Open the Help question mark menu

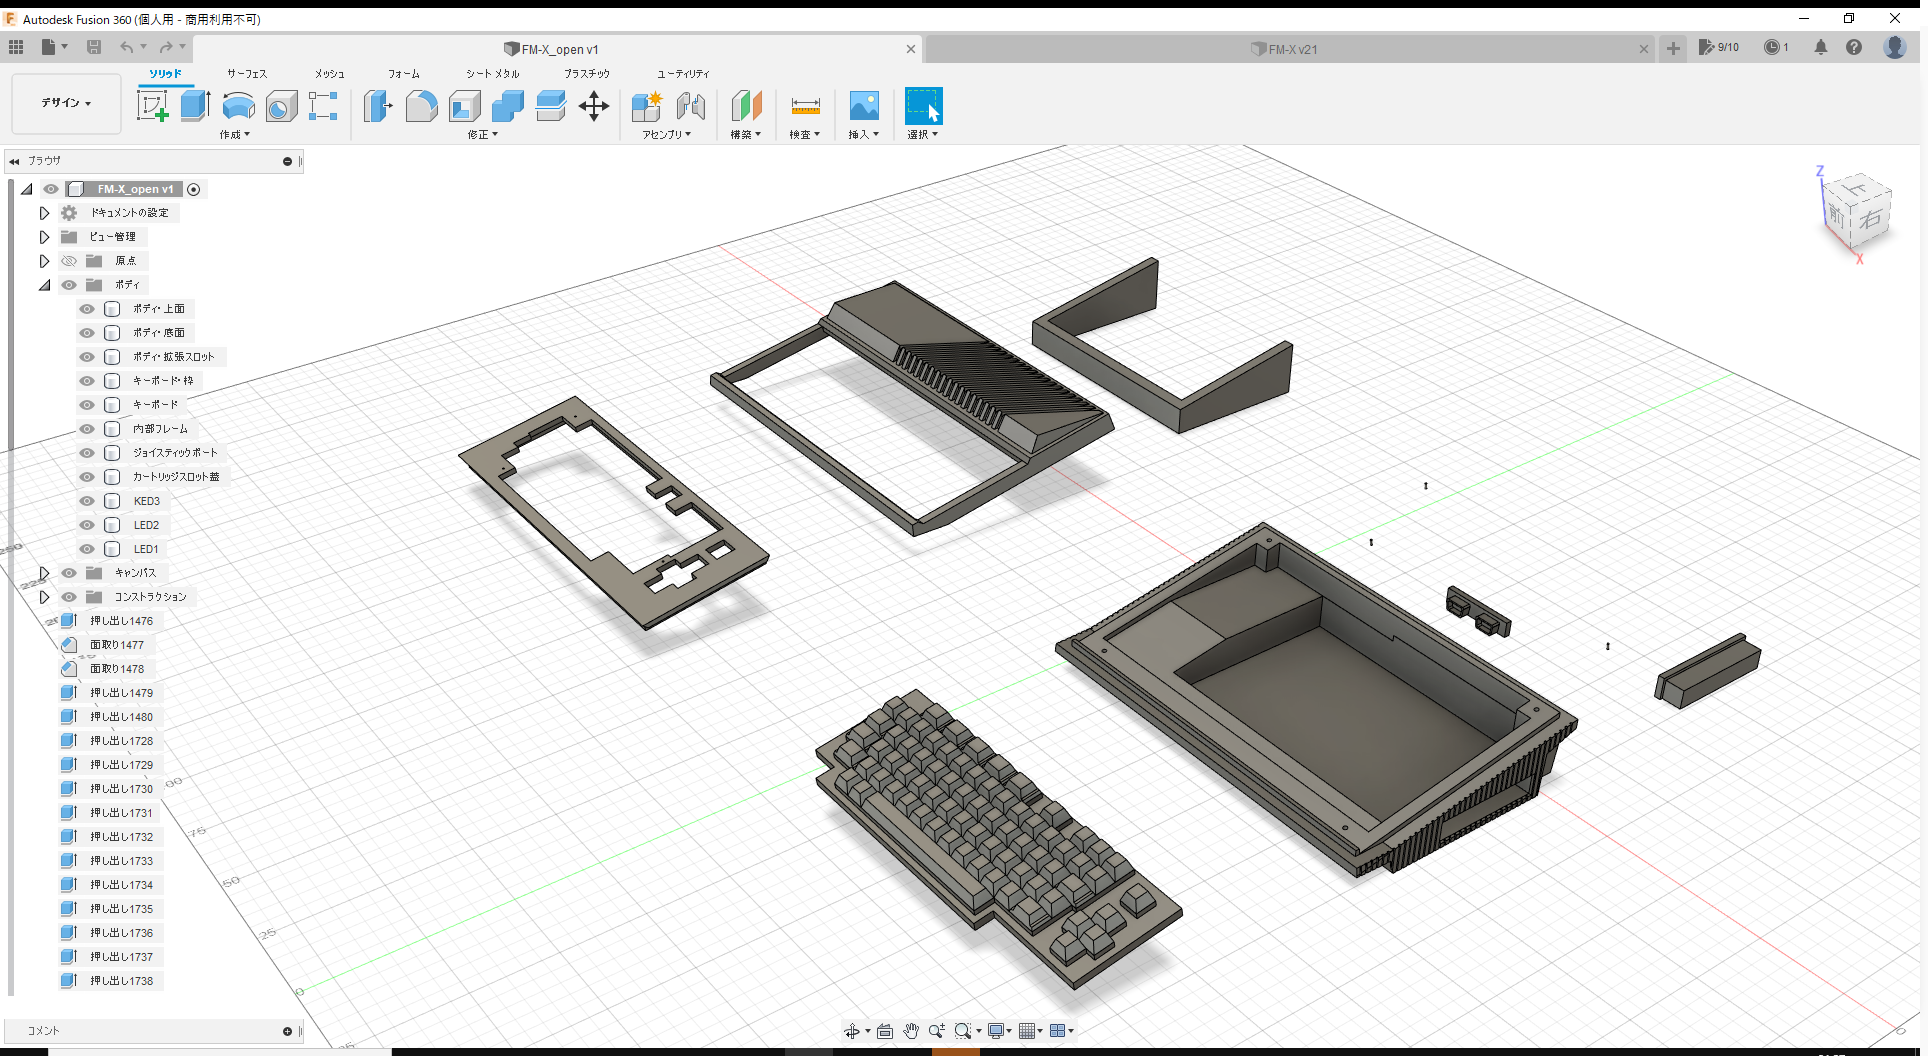[1855, 47]
